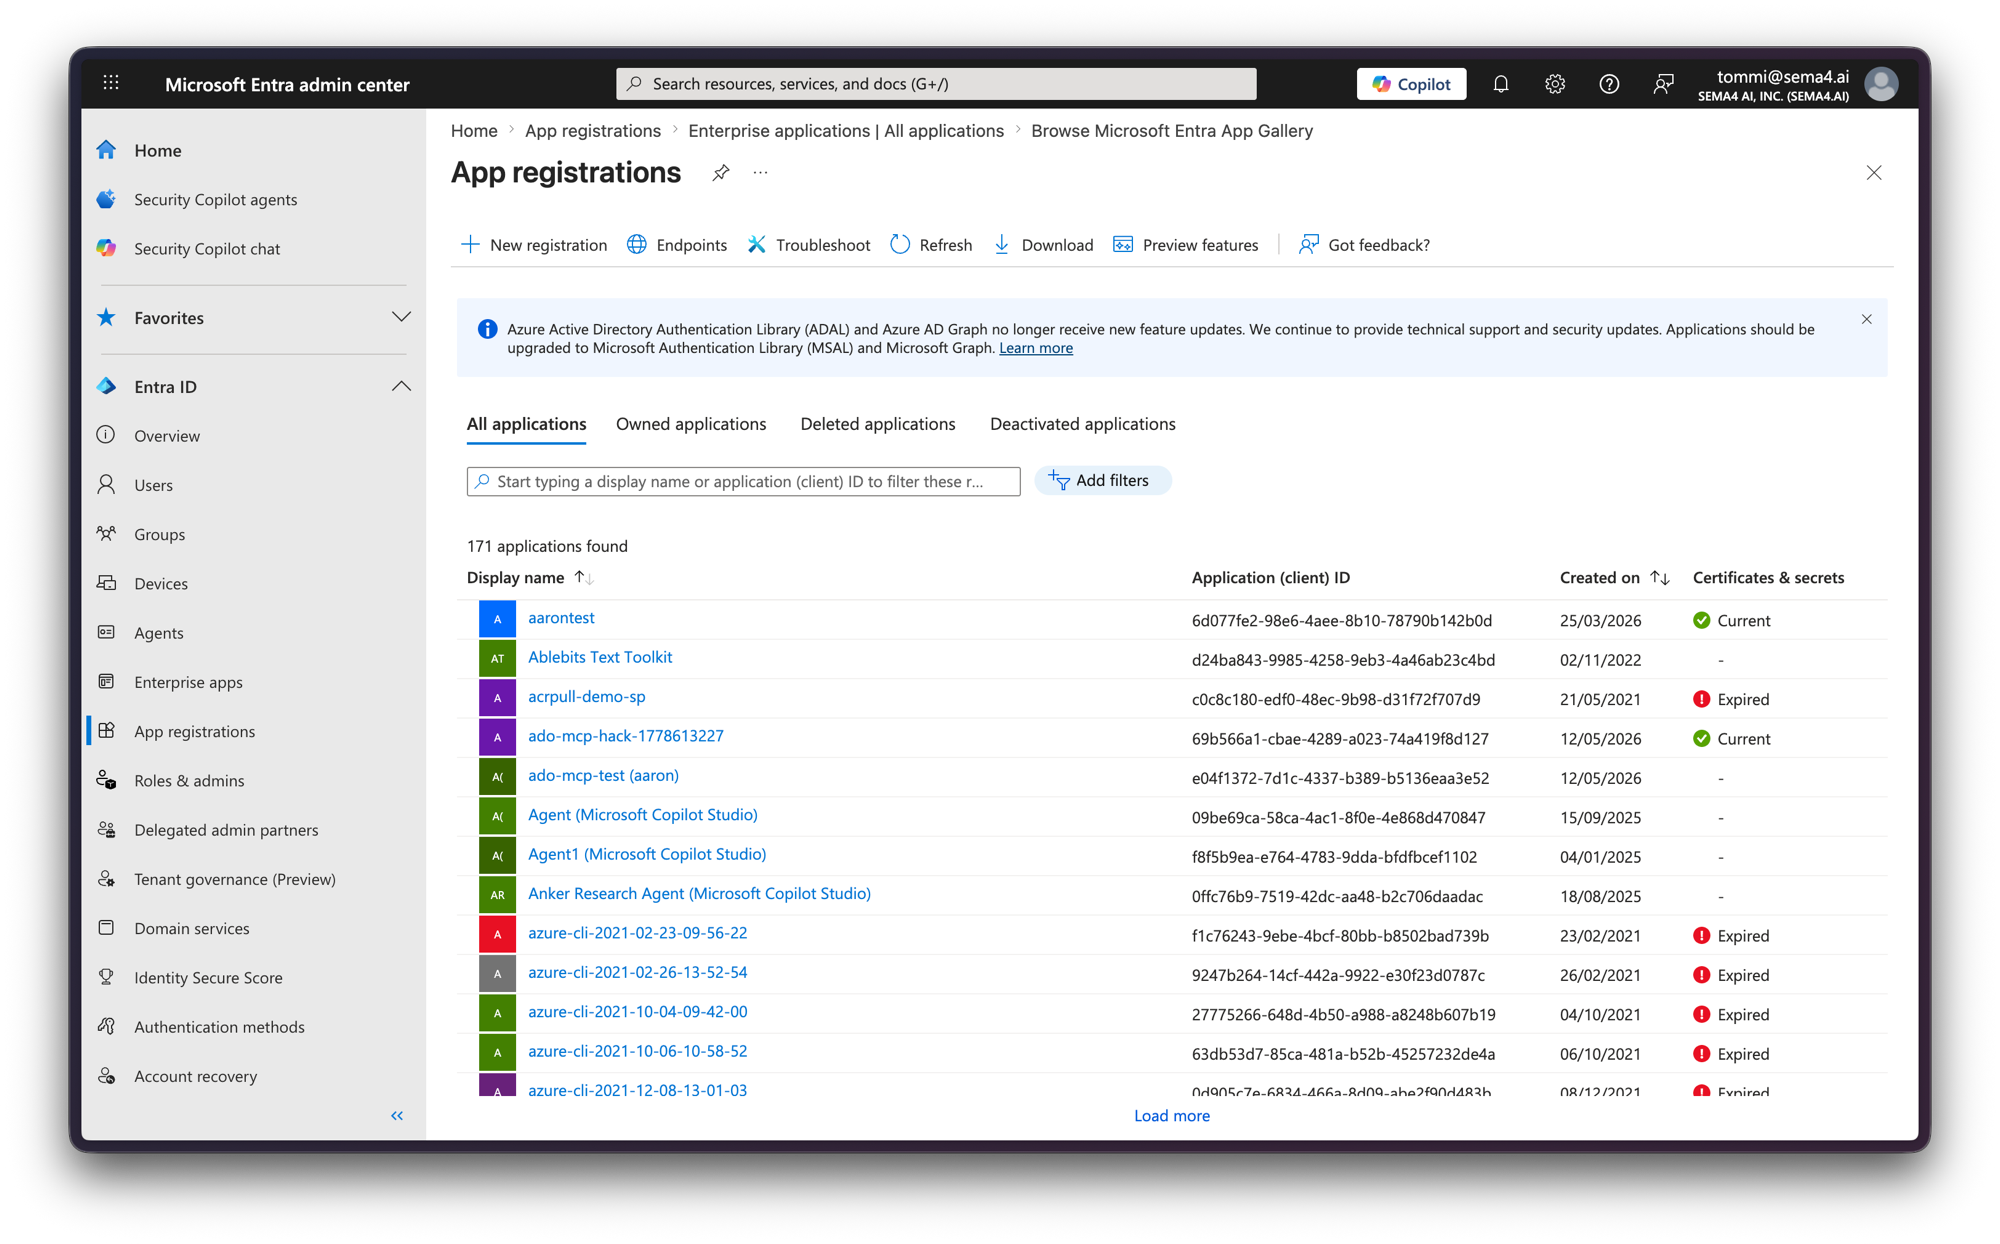This screenshot has height=1244, width=2000.
Task: Open the ellipsis more options next to the title
Action: click(761, 173)
